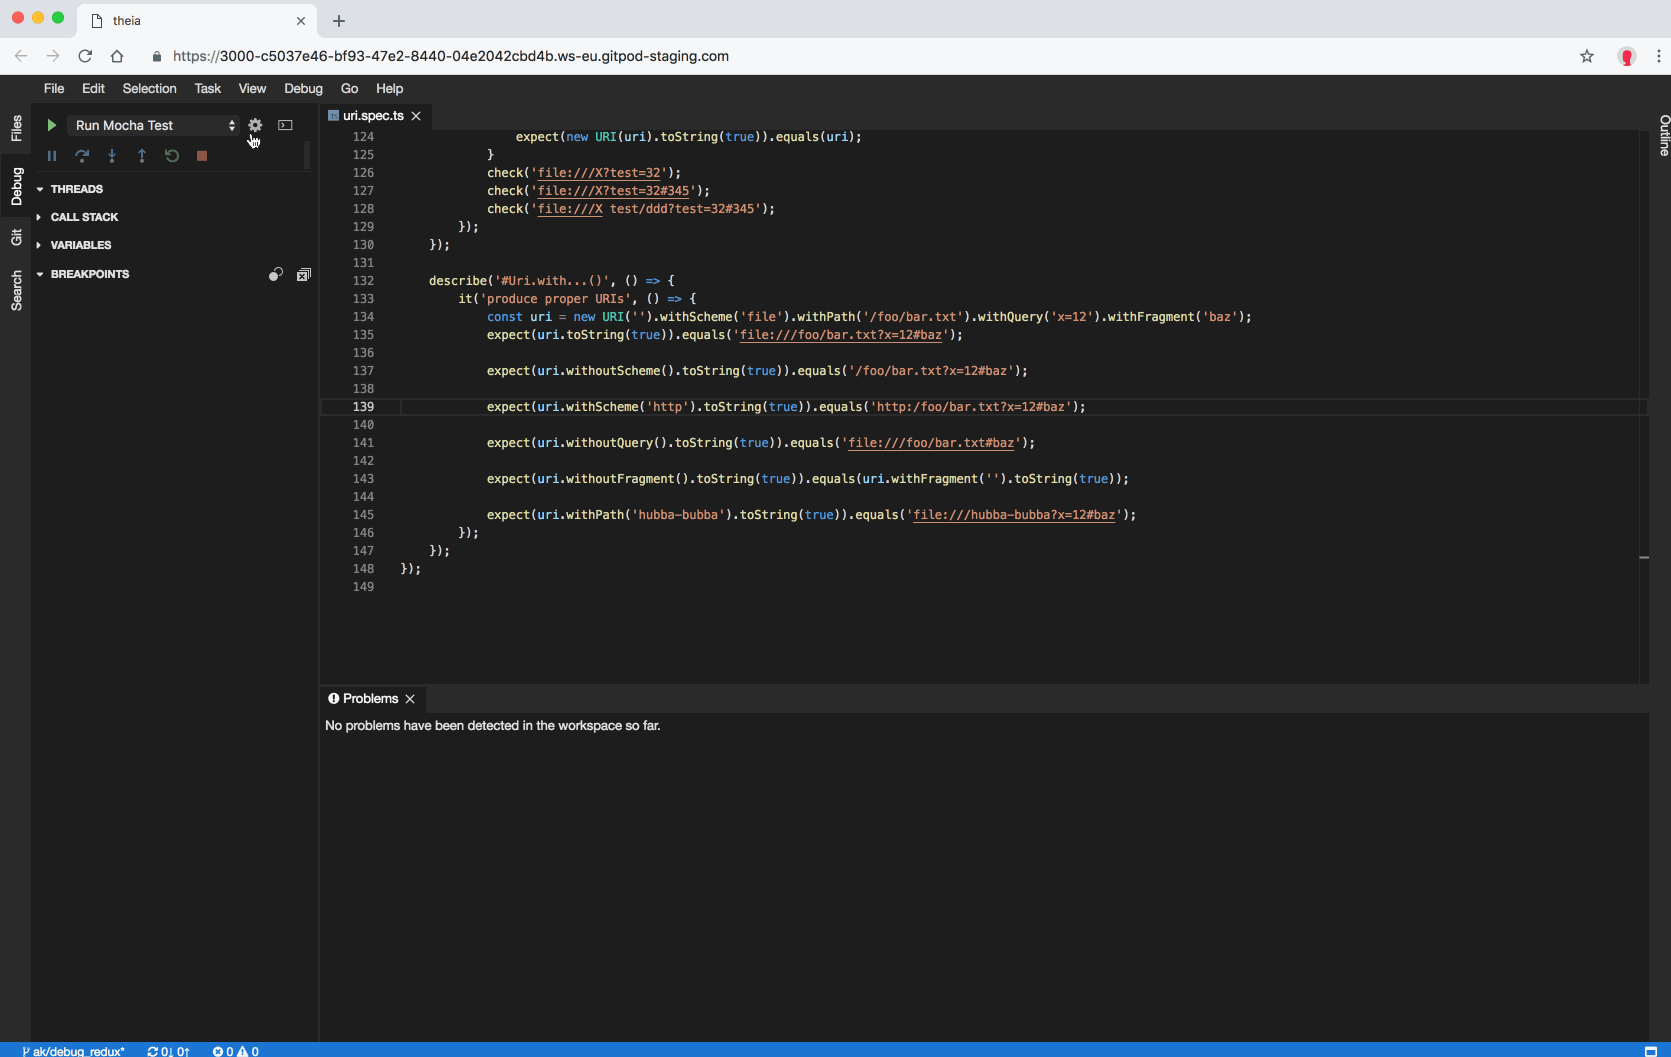Select the uri.spec.ts editor tab
Image resolution: width=1671 pixels, height=1057 pixels.
click(x=373, y=116)
